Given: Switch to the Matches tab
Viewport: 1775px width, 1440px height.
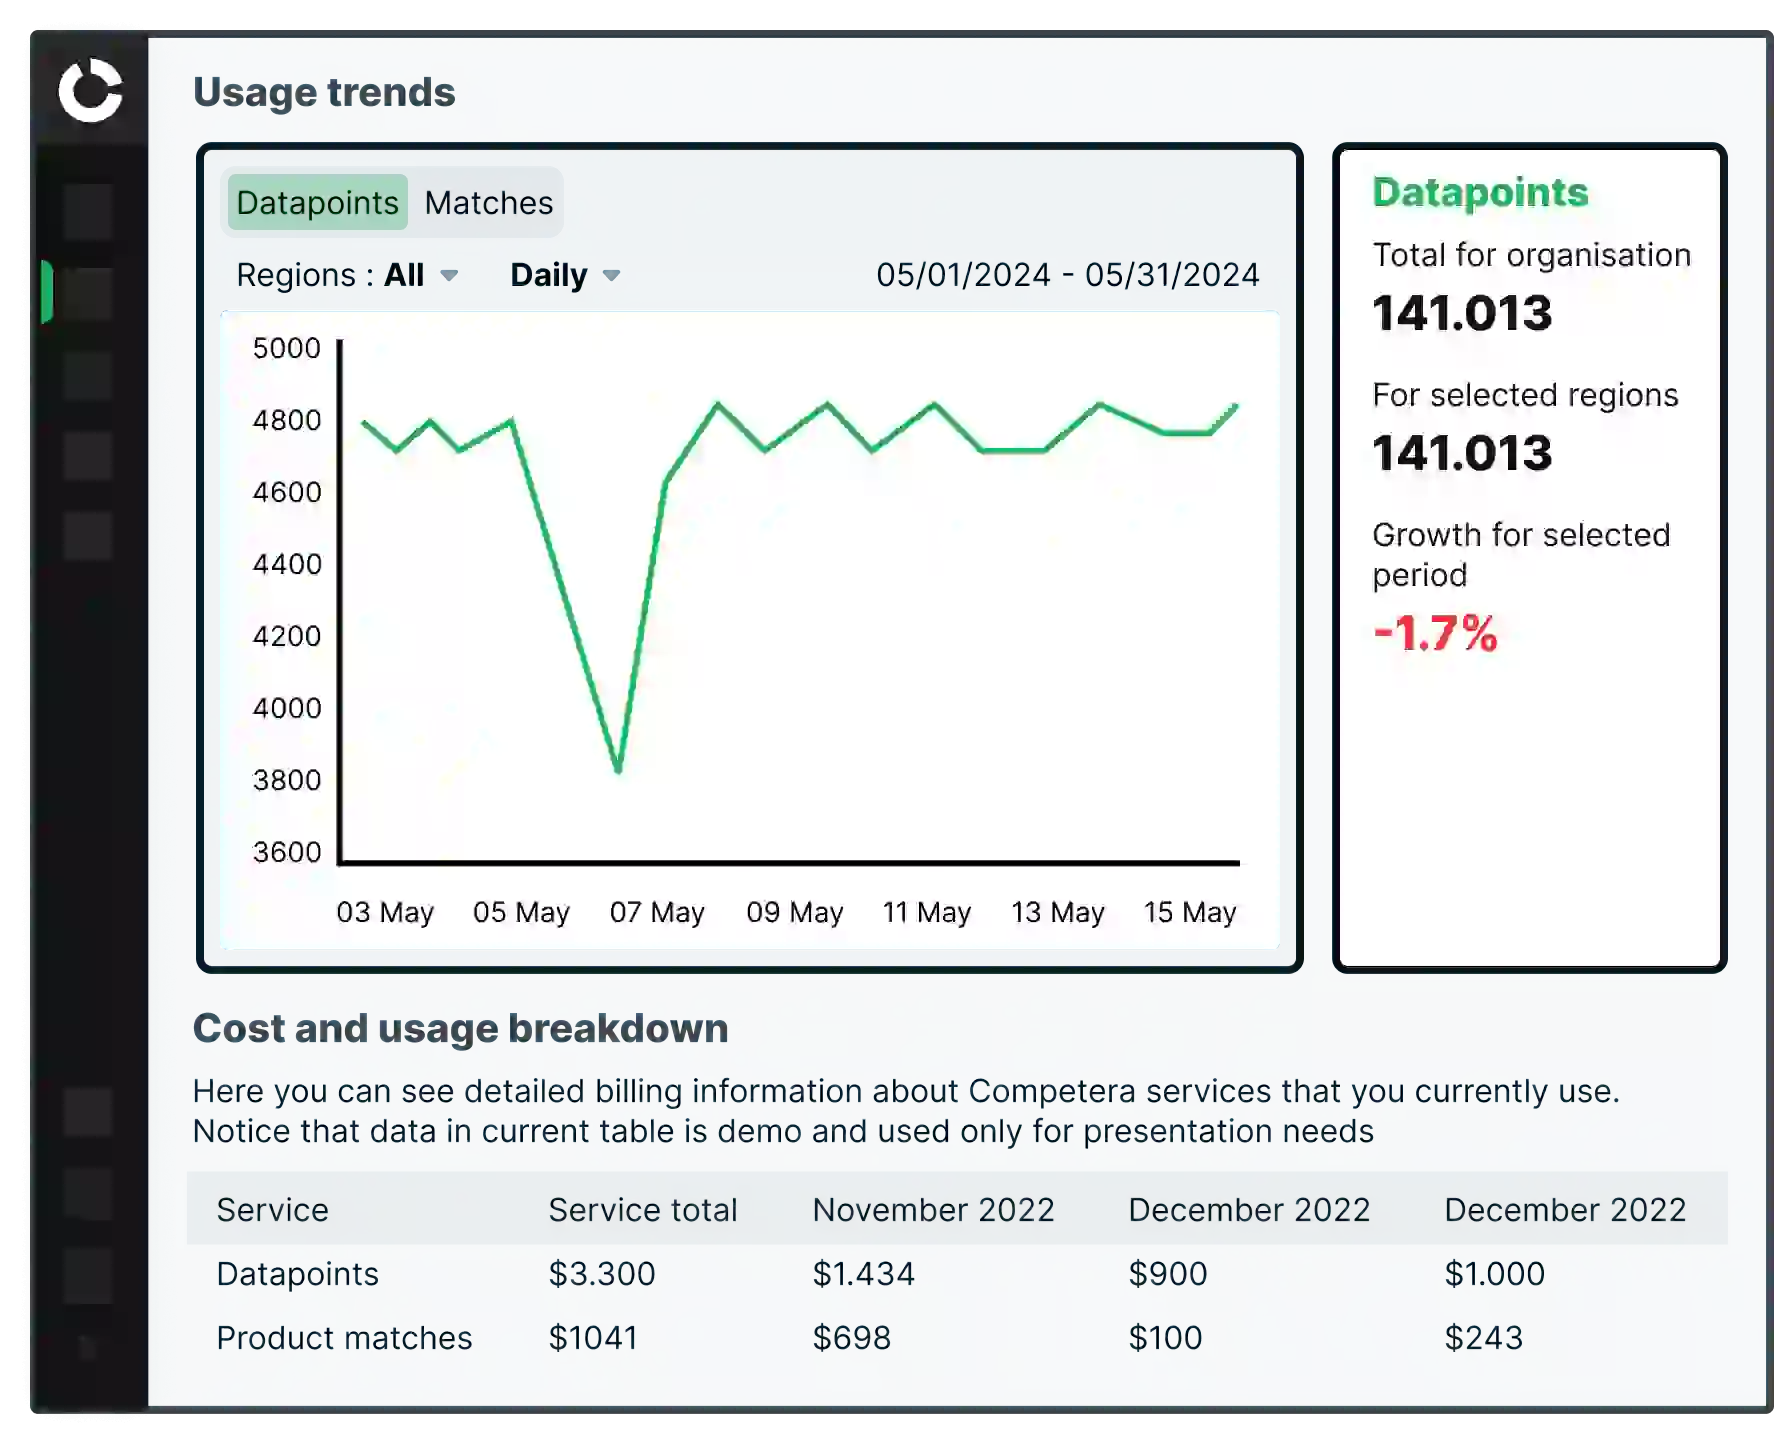Looking at the screenshot, I should [x=488, y=203].
